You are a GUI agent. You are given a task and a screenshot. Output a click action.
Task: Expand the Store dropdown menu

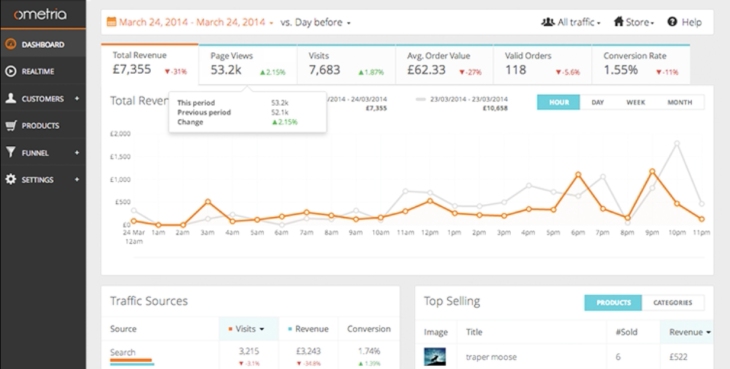pos(634,22)
